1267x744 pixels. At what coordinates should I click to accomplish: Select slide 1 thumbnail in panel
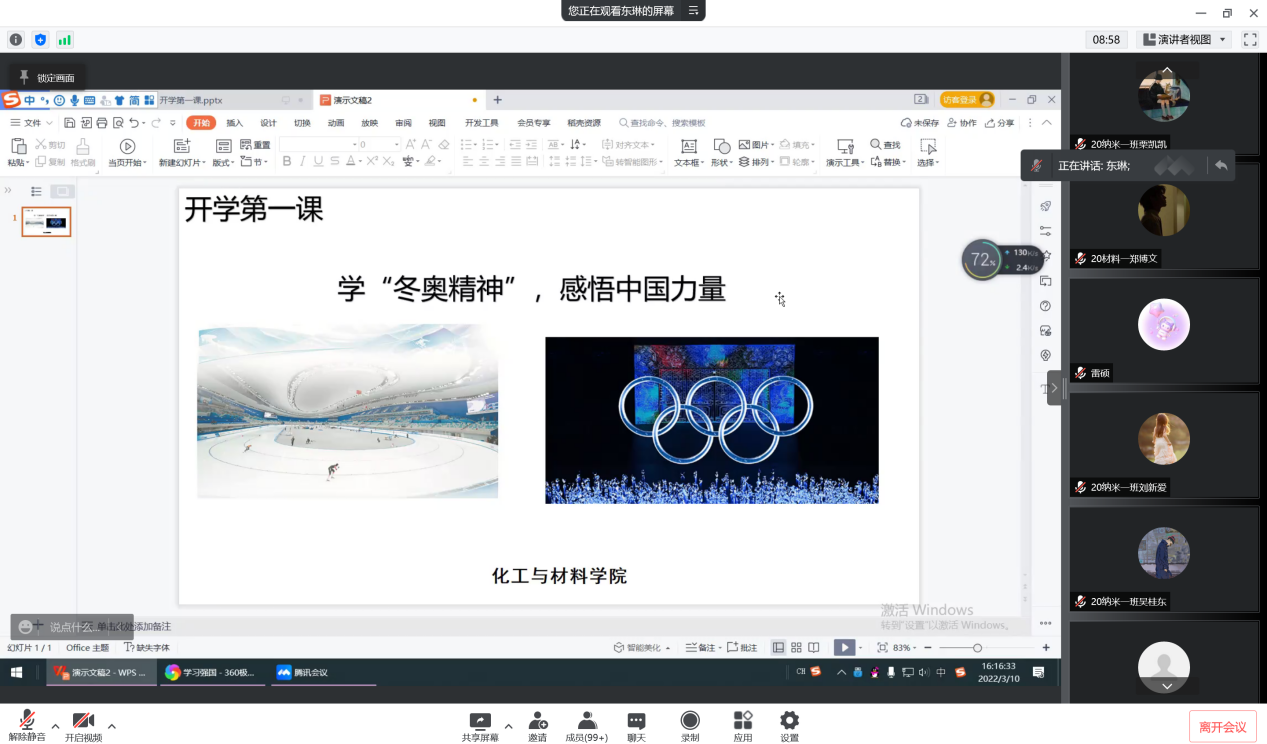[46, 222]
